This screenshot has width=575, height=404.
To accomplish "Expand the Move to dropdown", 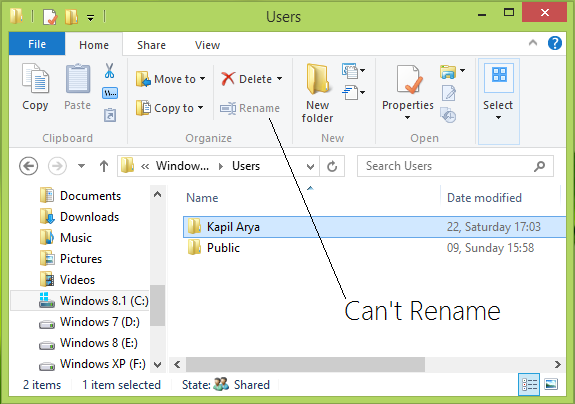I will point(202,79).
